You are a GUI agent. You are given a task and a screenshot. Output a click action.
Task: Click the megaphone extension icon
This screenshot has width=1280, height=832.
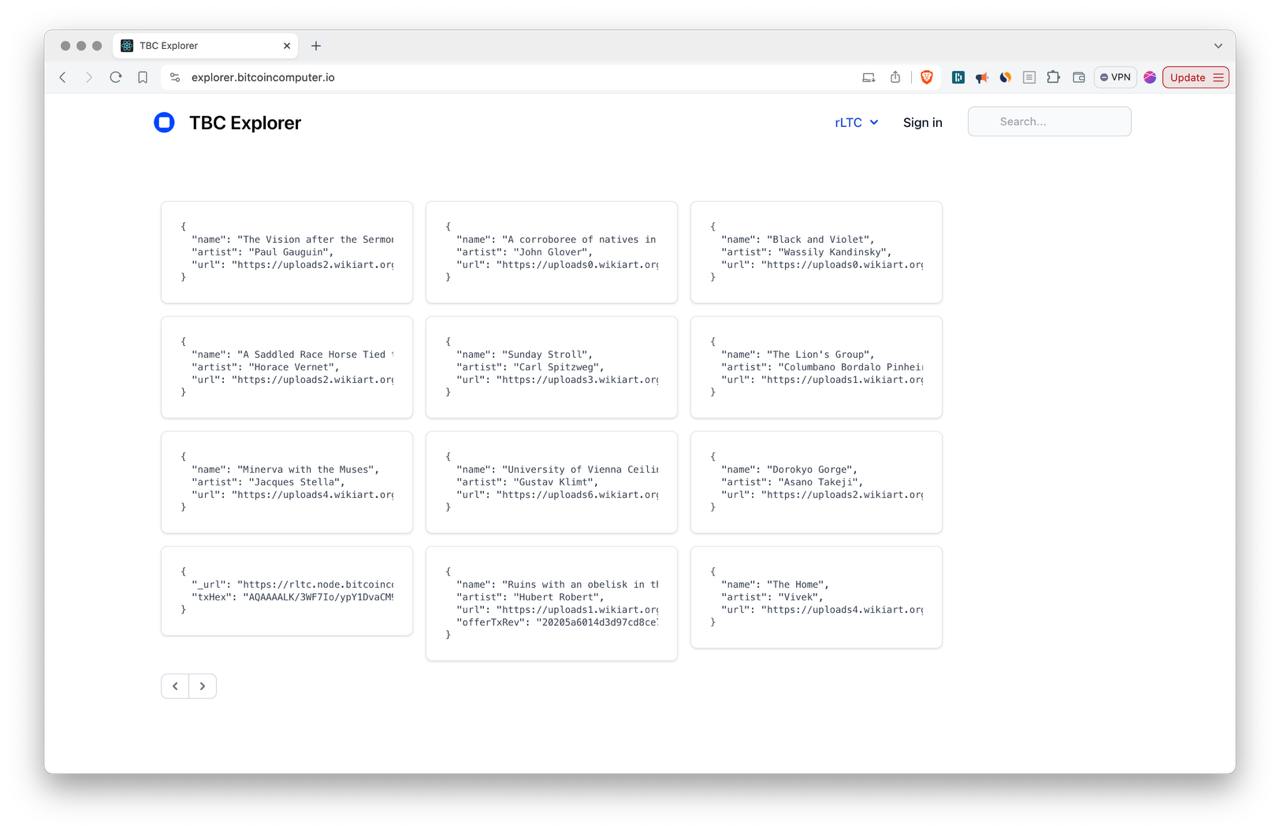pos(982,77)
